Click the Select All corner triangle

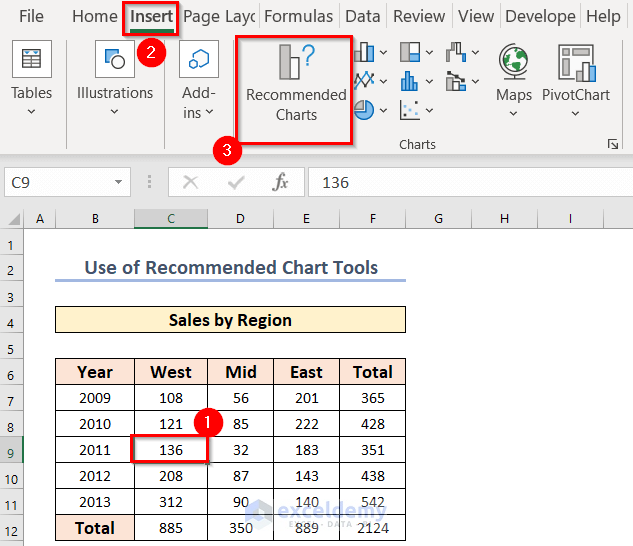pyautogui.click(x=13, y=219)
